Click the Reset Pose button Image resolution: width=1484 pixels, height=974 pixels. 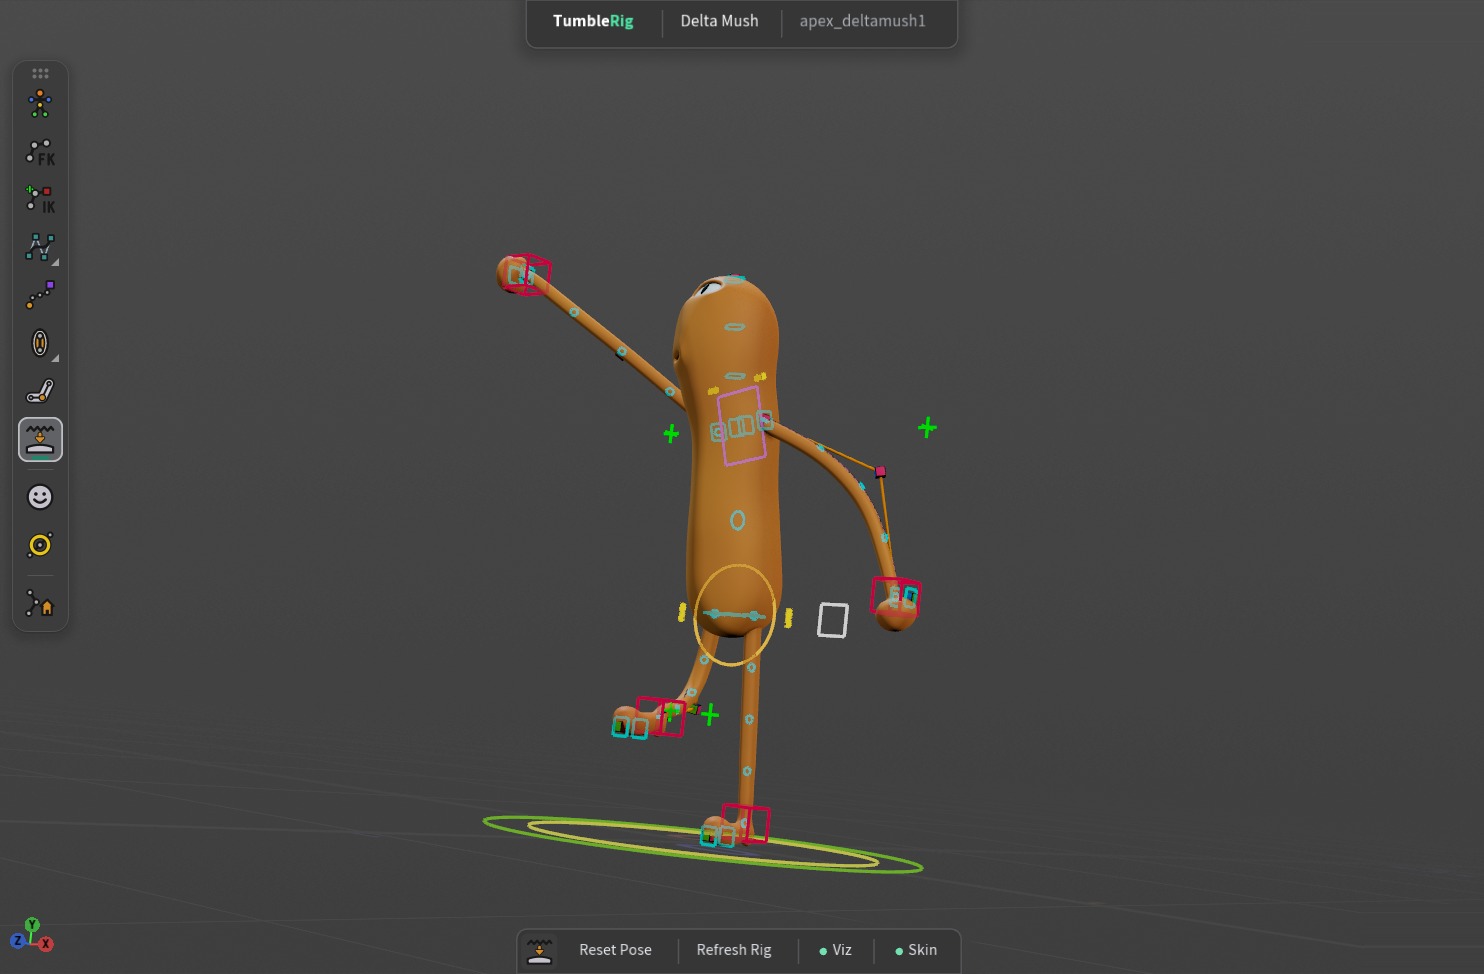point(615,950)
